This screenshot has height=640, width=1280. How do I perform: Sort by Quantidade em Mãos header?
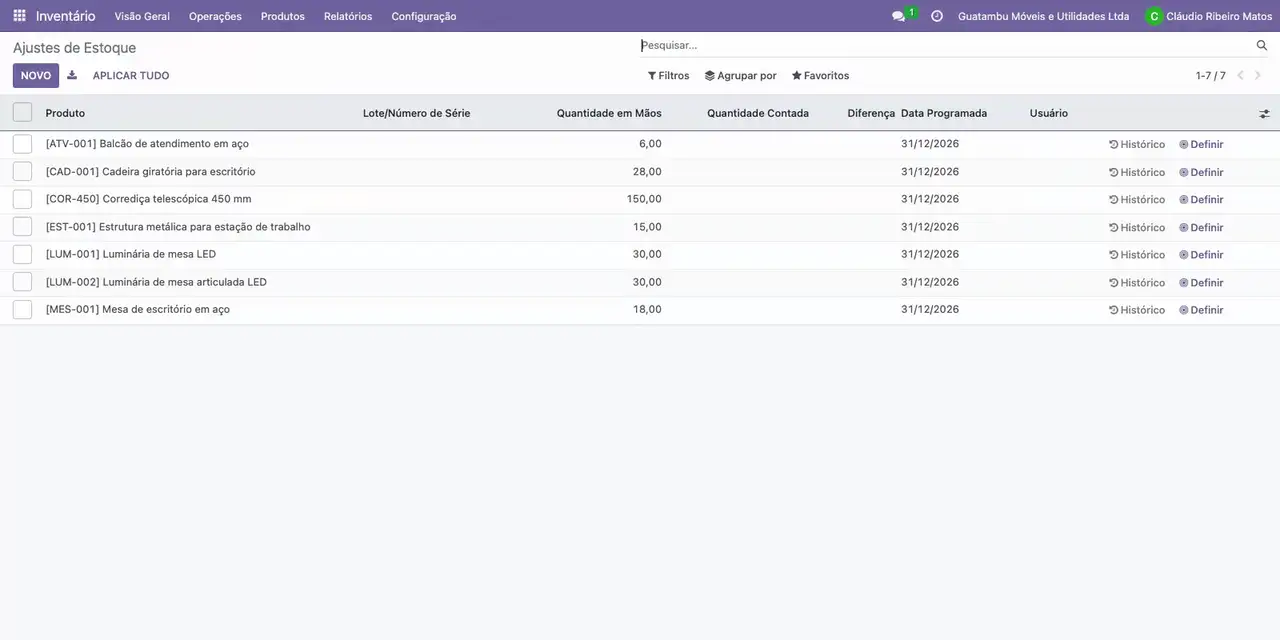(609, 113)
